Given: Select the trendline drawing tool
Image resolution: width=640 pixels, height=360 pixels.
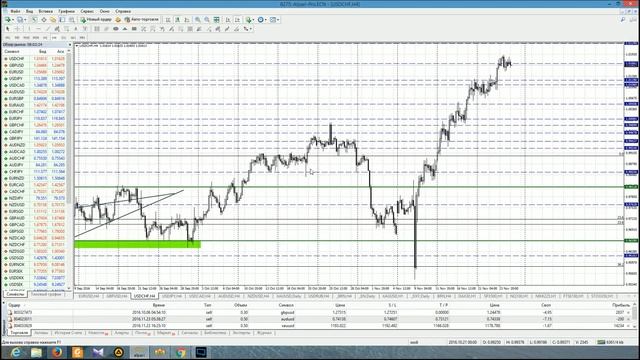Looking at the screenshot, I should coord(48,29).
